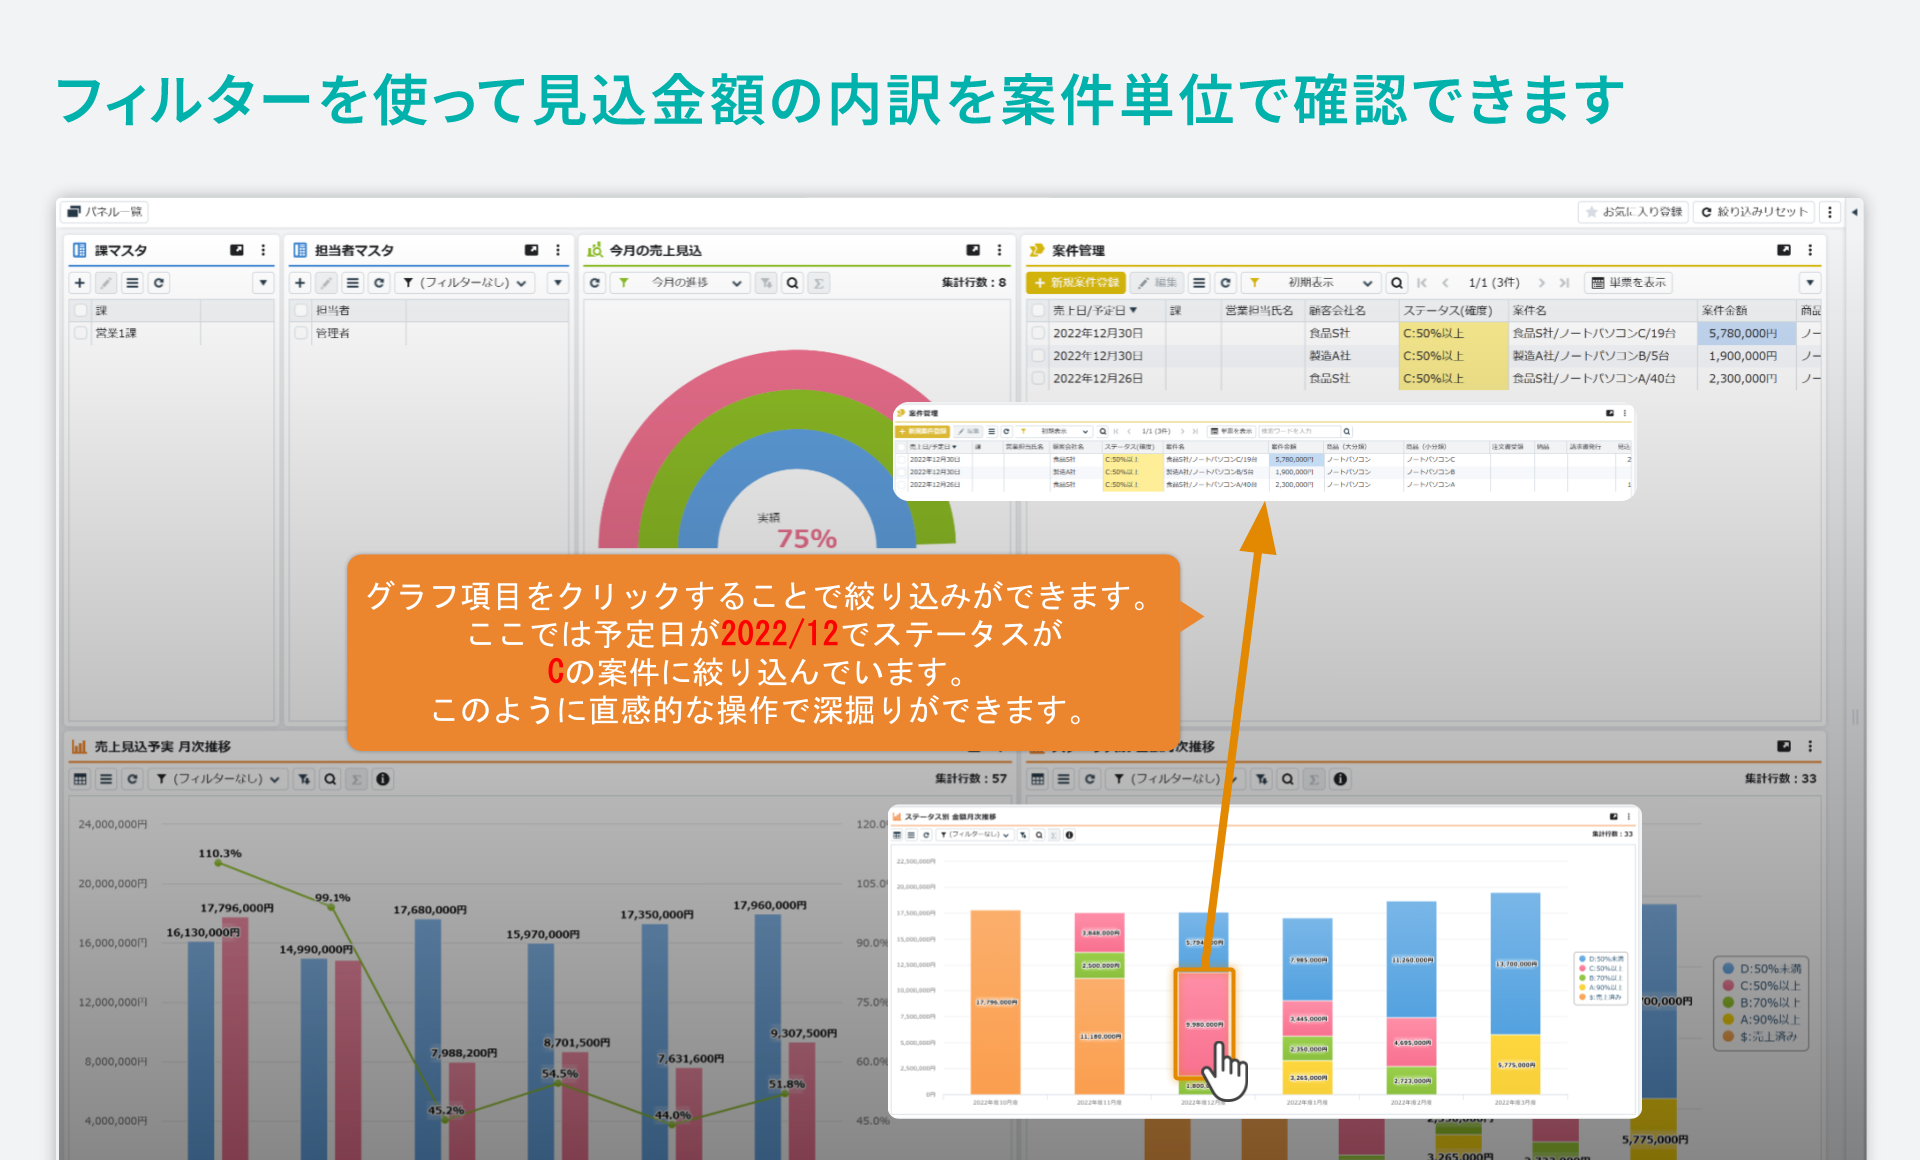Image resolution: width=1920 pixels, height=1160 pixels.
Task: Check the row checkbox for the 2022年12月26日 record
Action: coord(1036,378)
